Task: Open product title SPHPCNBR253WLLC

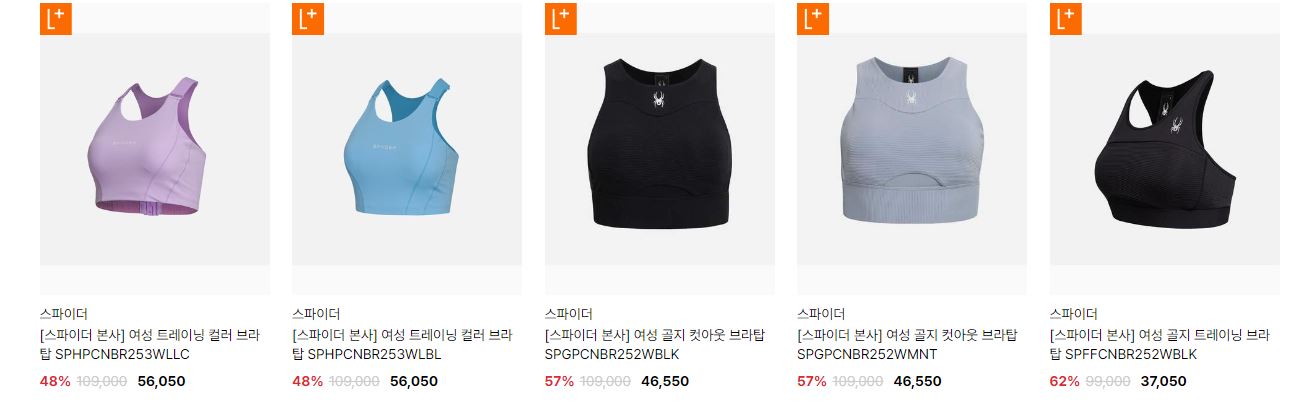Action: point(150,344)
